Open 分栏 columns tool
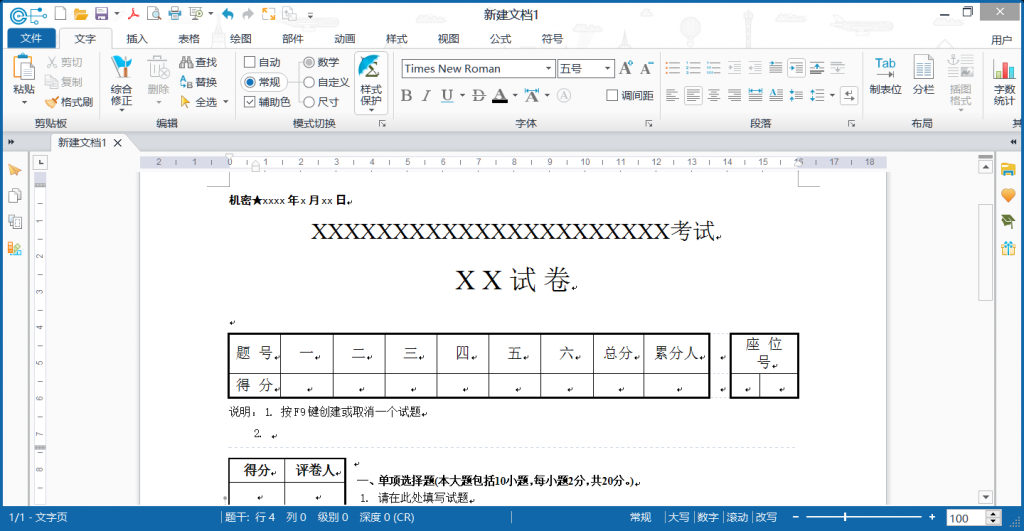Image resolution: width=1024 pixels, height=531 pixels. (x=923, y=76)
